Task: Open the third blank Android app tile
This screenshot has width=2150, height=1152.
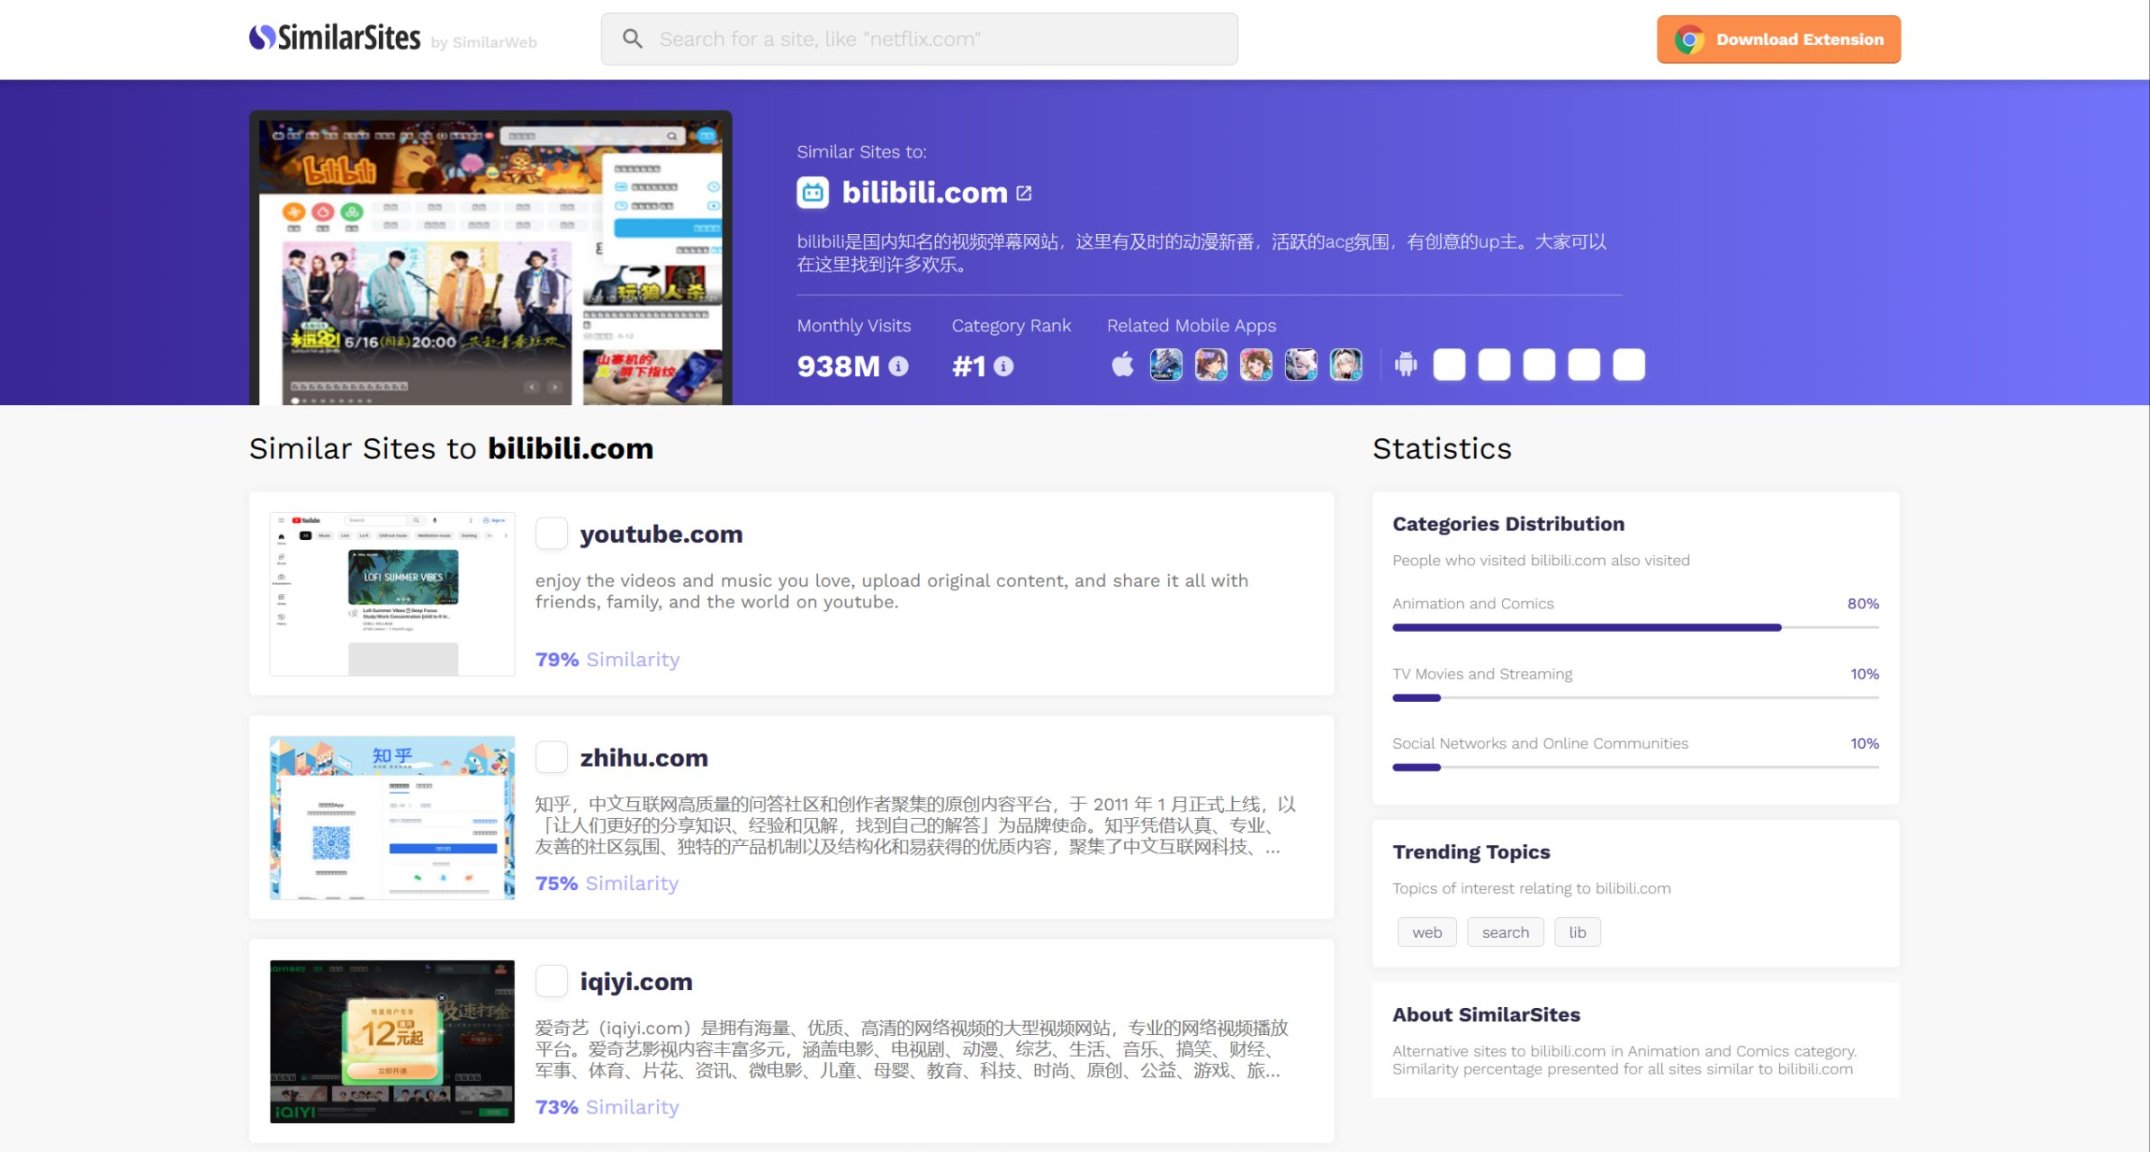Action: (1539, 365)
